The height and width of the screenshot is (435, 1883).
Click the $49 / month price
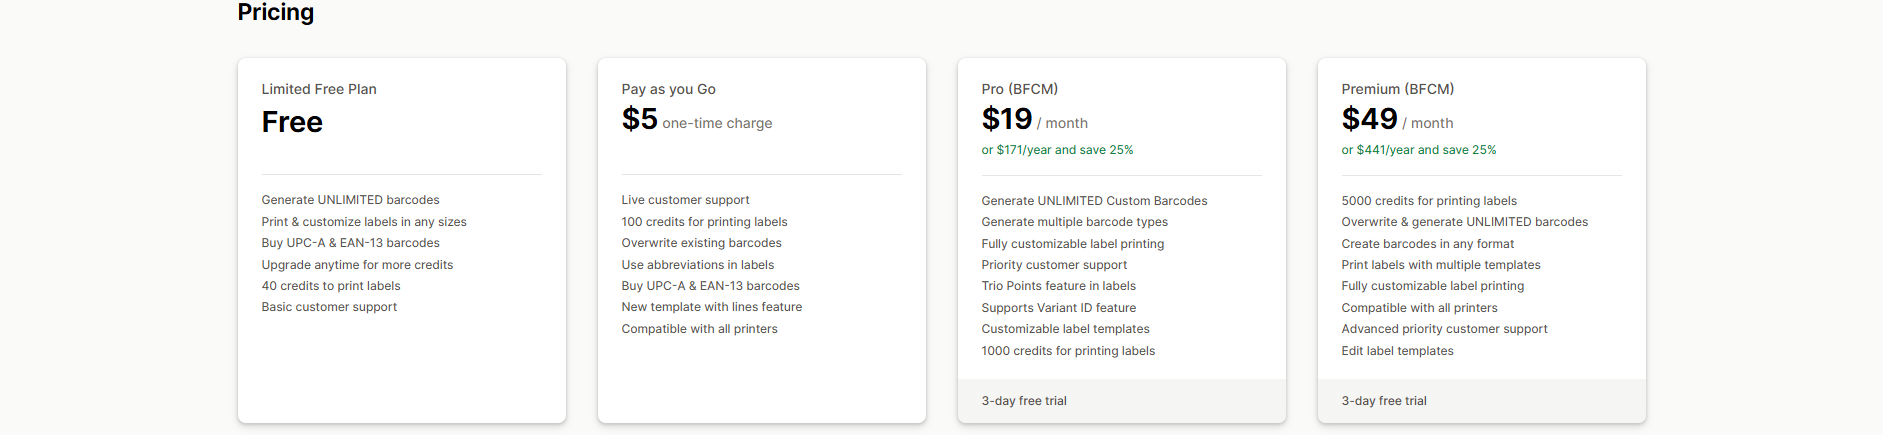coord(1397,120)
